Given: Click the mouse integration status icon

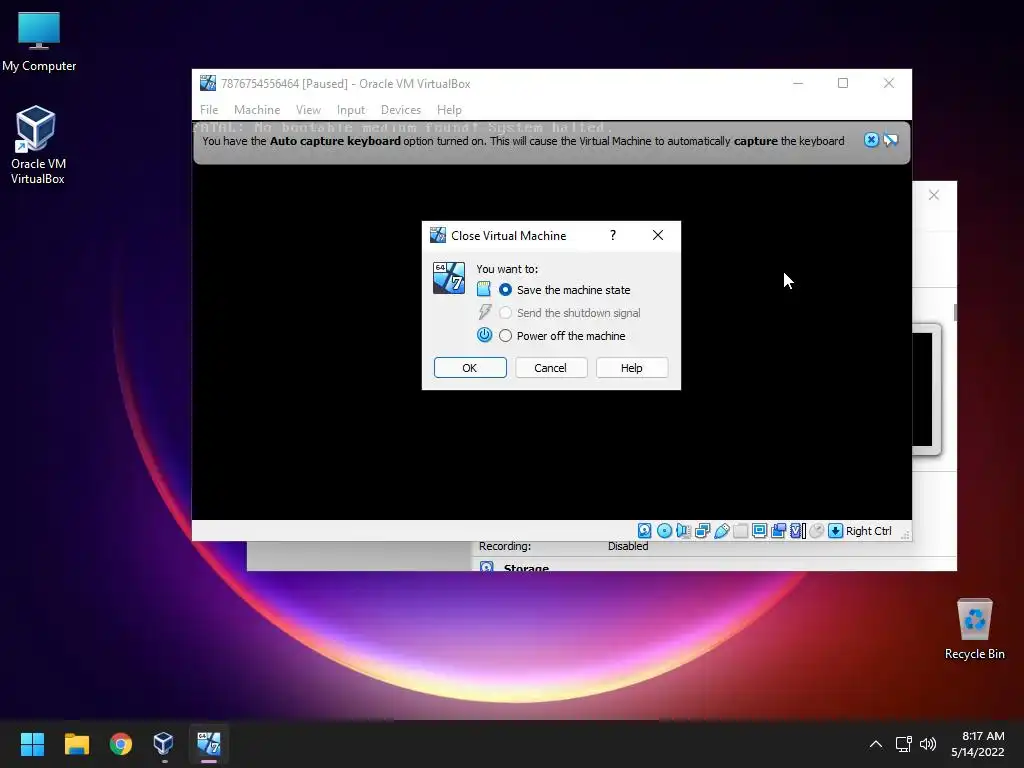Looking at the screenshot, I should coord(816,531).
